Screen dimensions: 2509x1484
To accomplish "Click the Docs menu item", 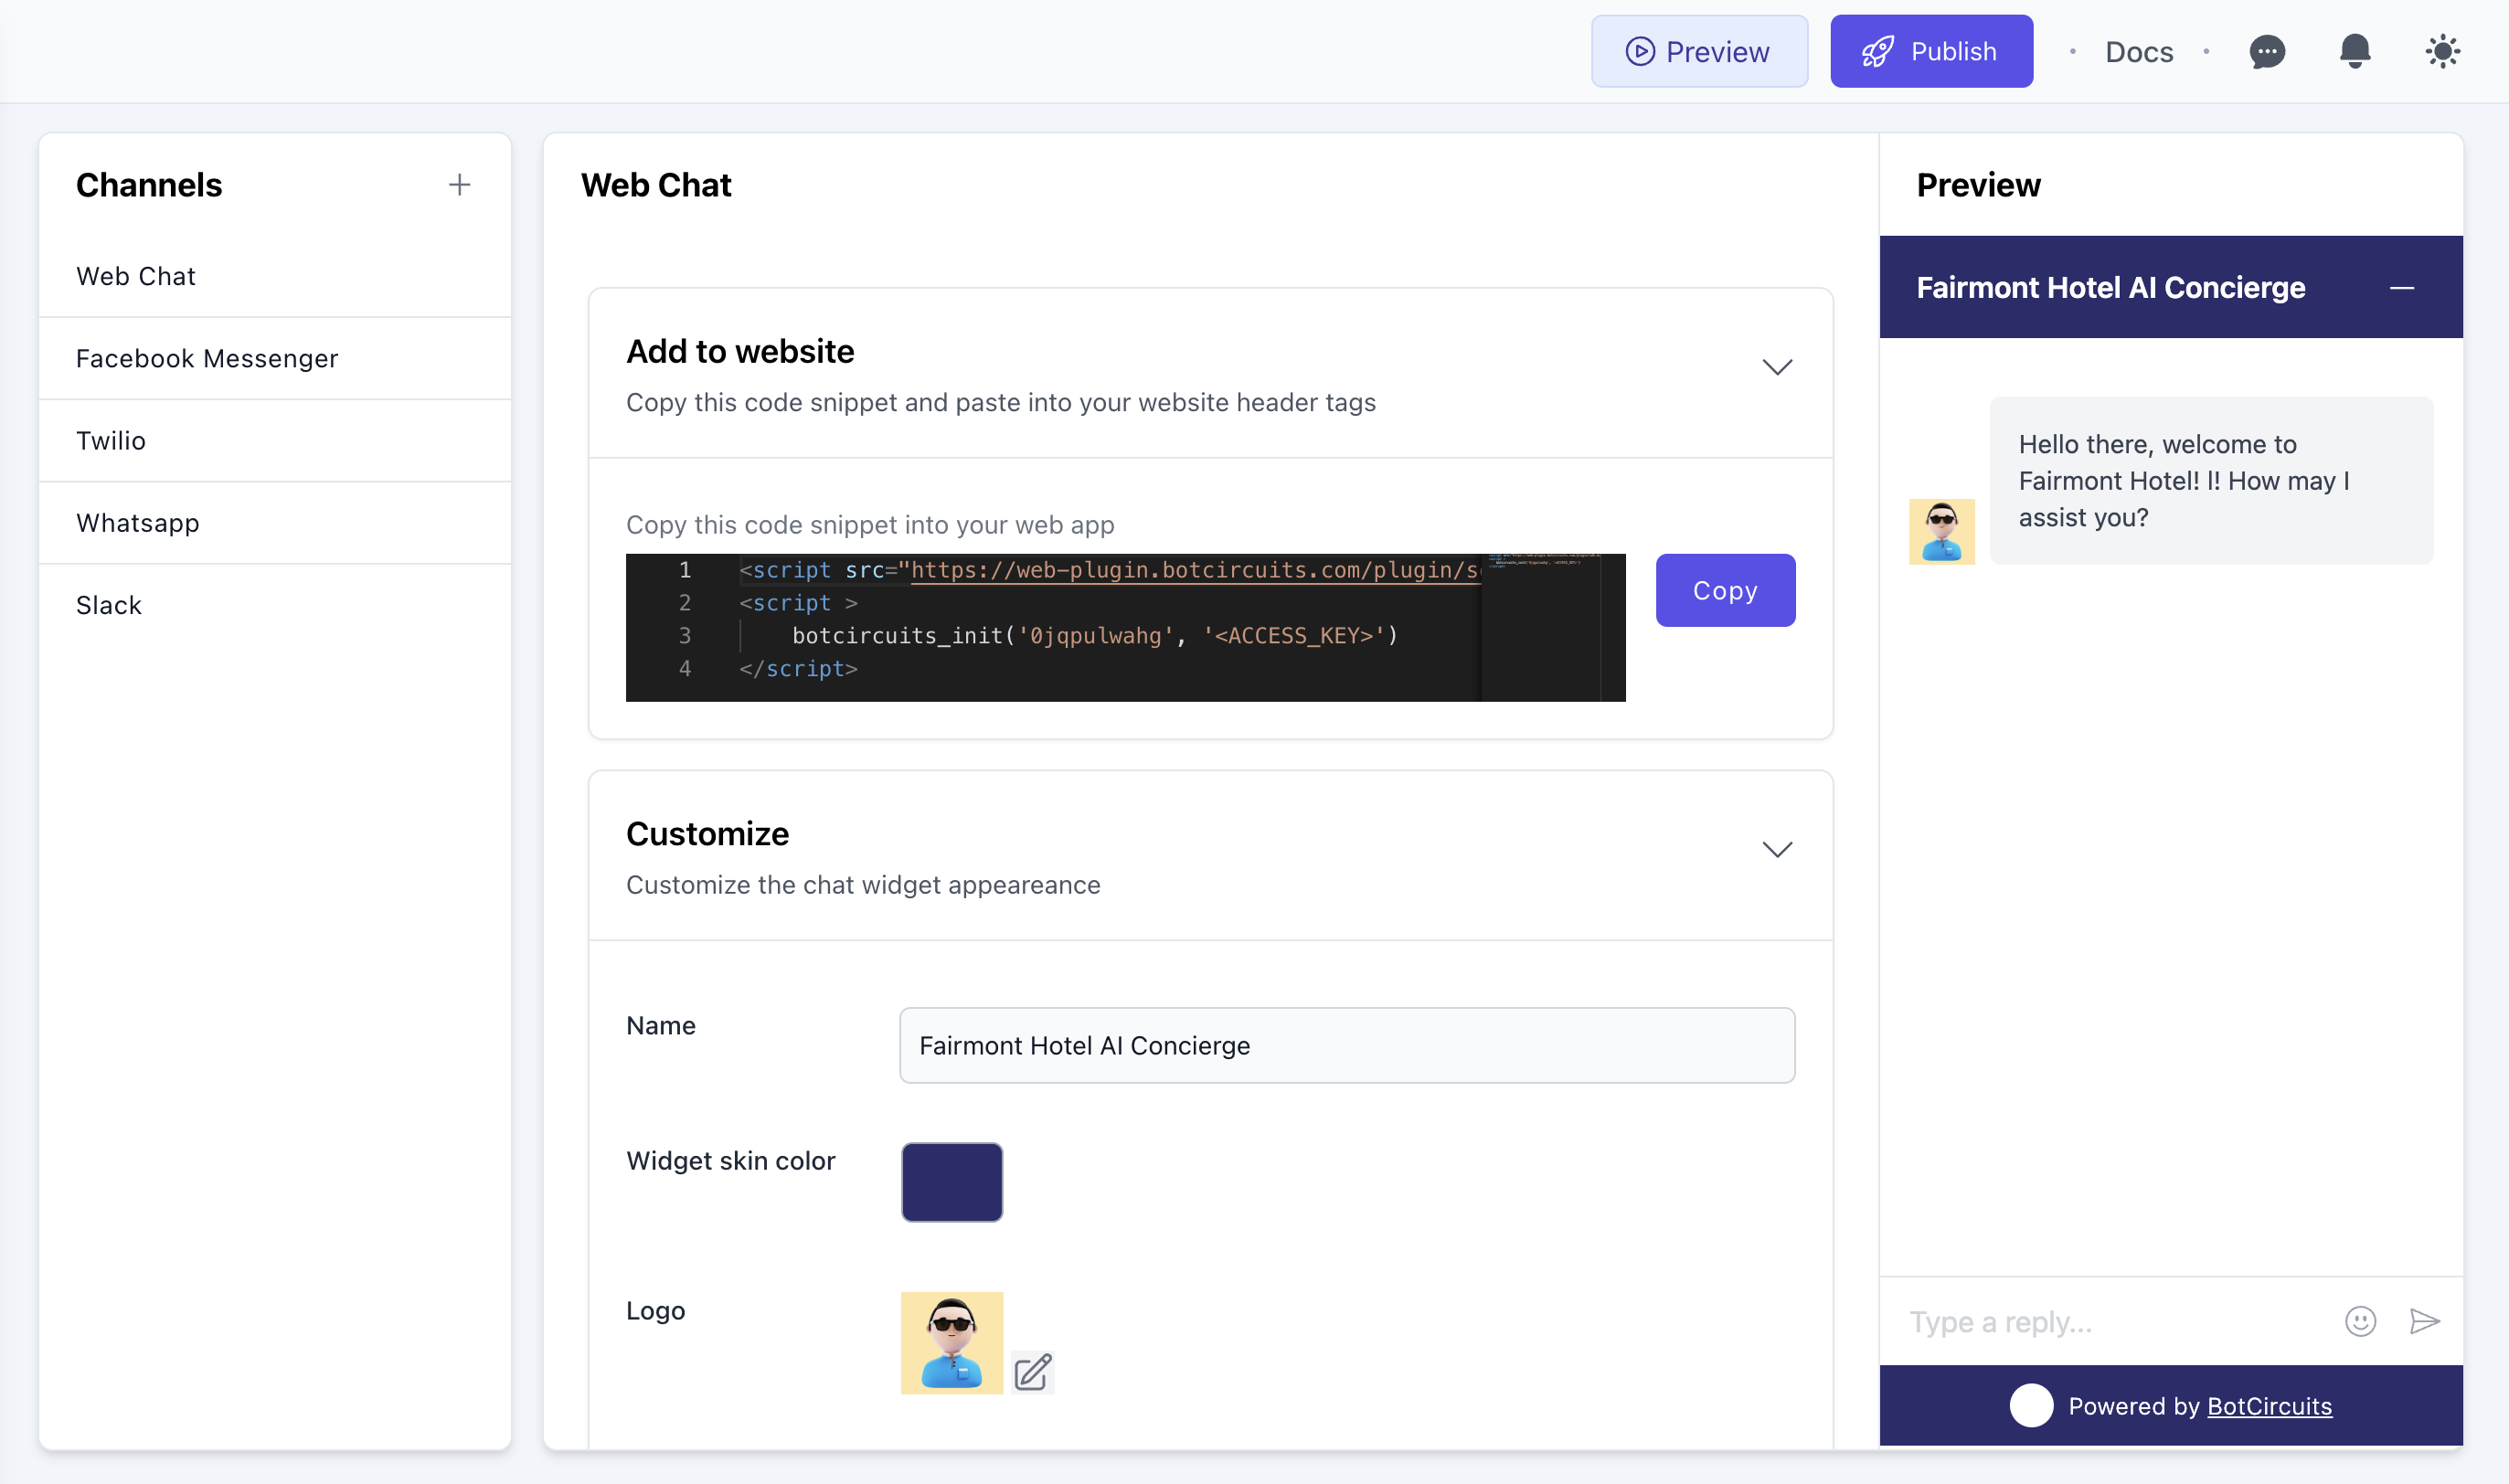I will tap(2138, 49).
